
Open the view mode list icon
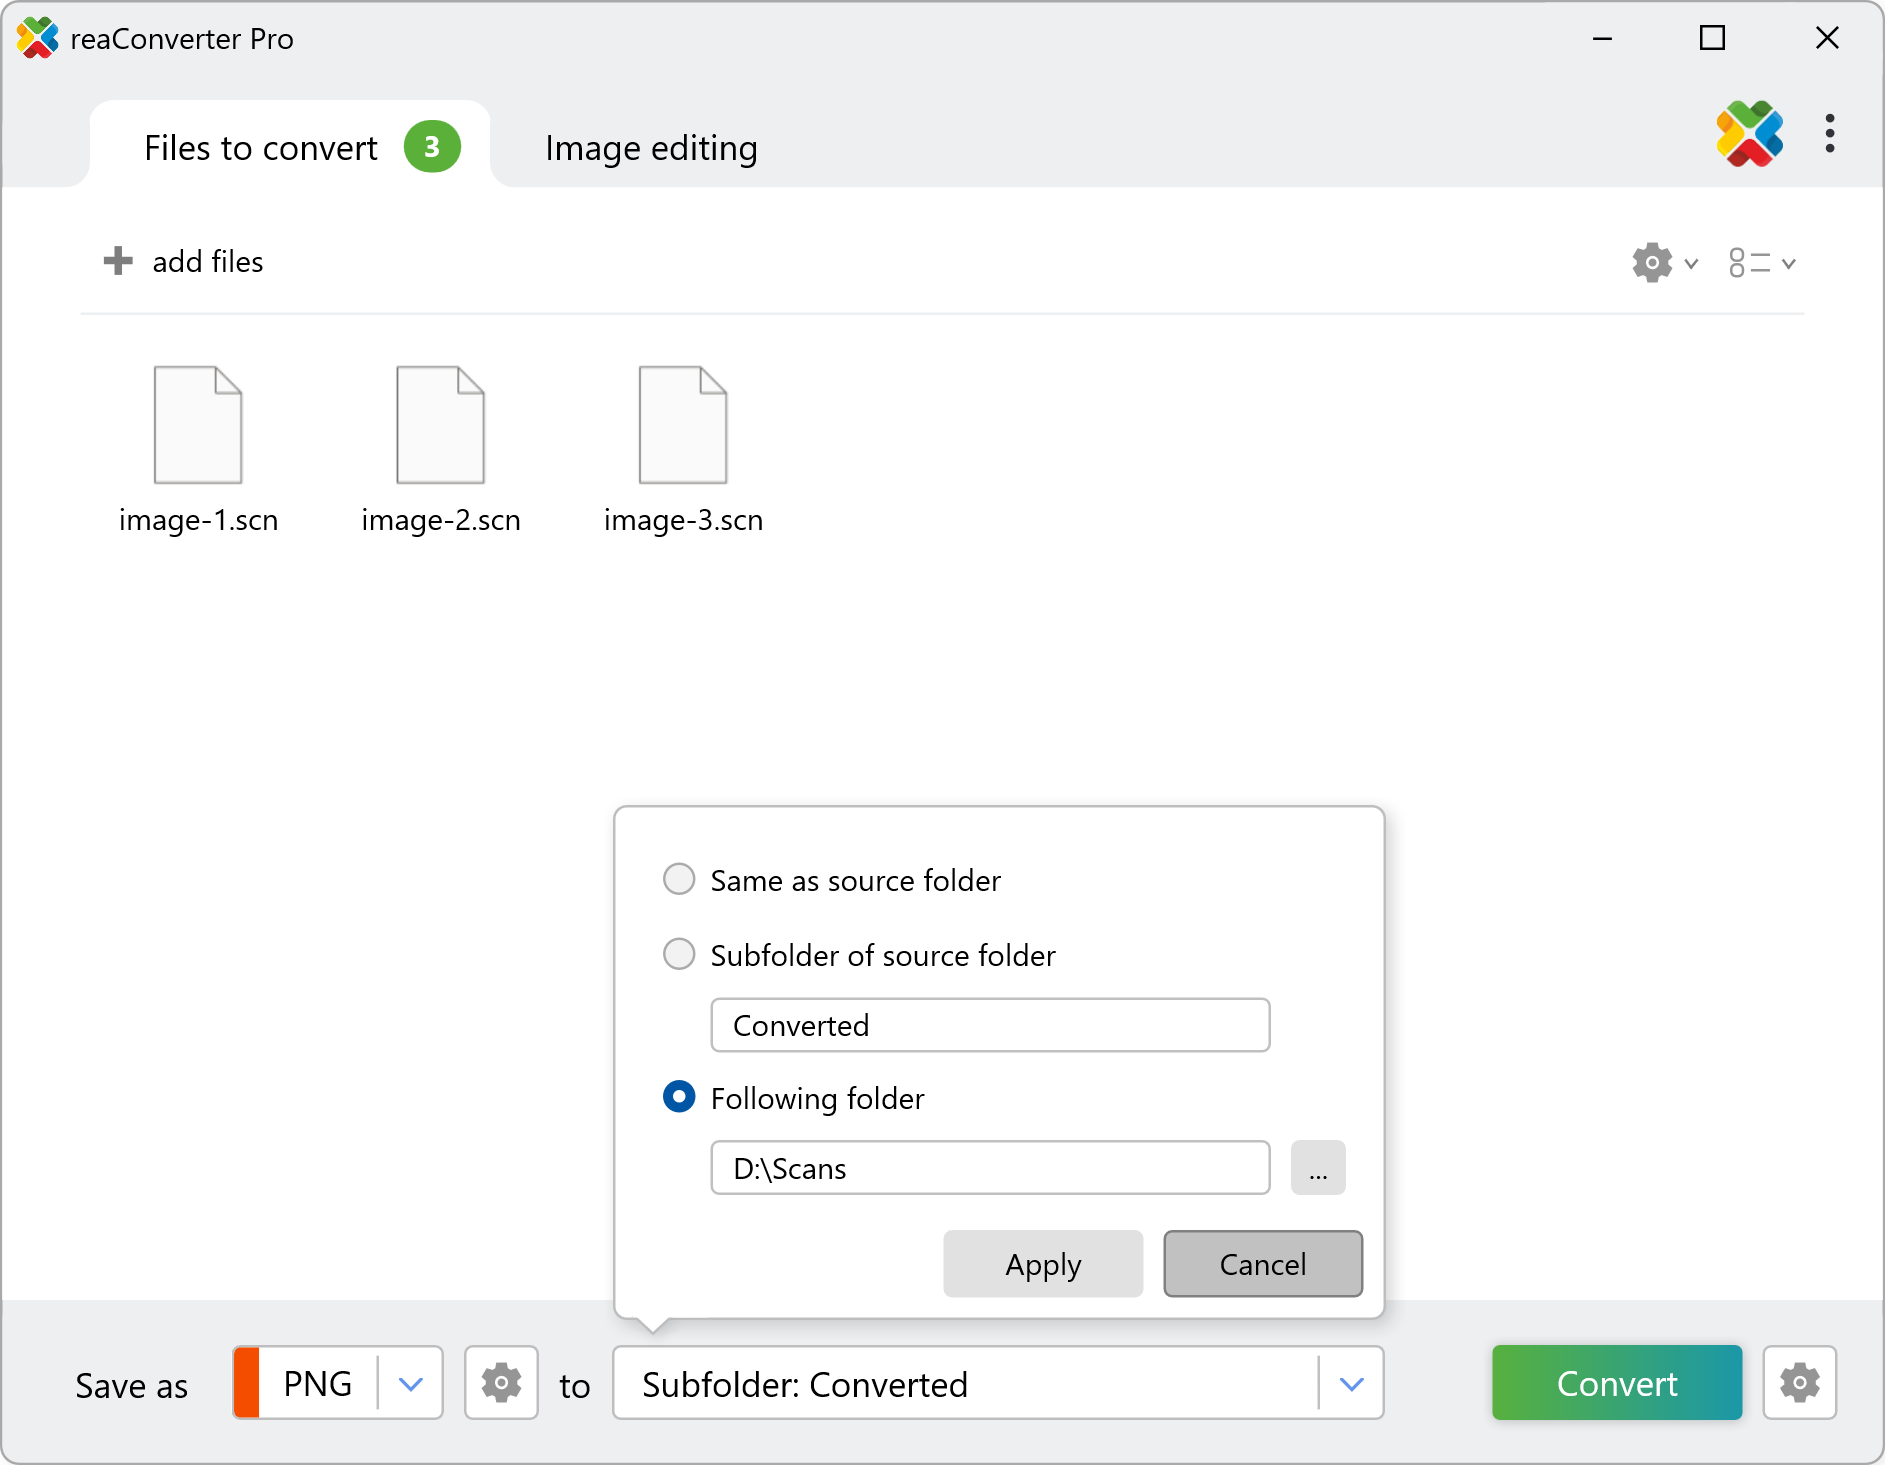point(1749,263)
